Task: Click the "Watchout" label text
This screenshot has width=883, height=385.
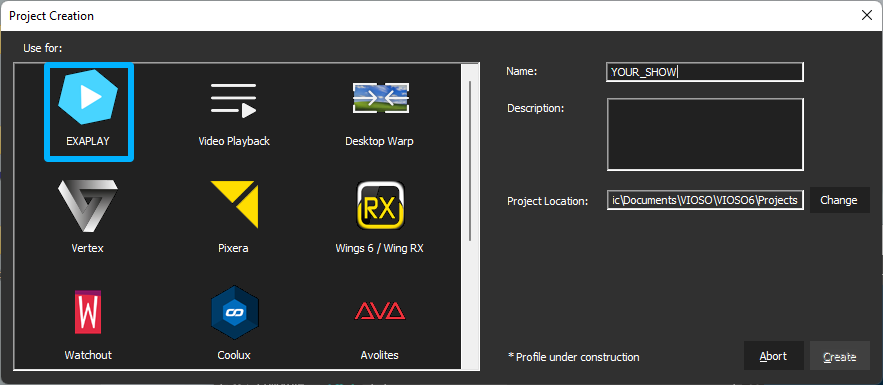Action: pyautogui.click(x=88, y=355)
